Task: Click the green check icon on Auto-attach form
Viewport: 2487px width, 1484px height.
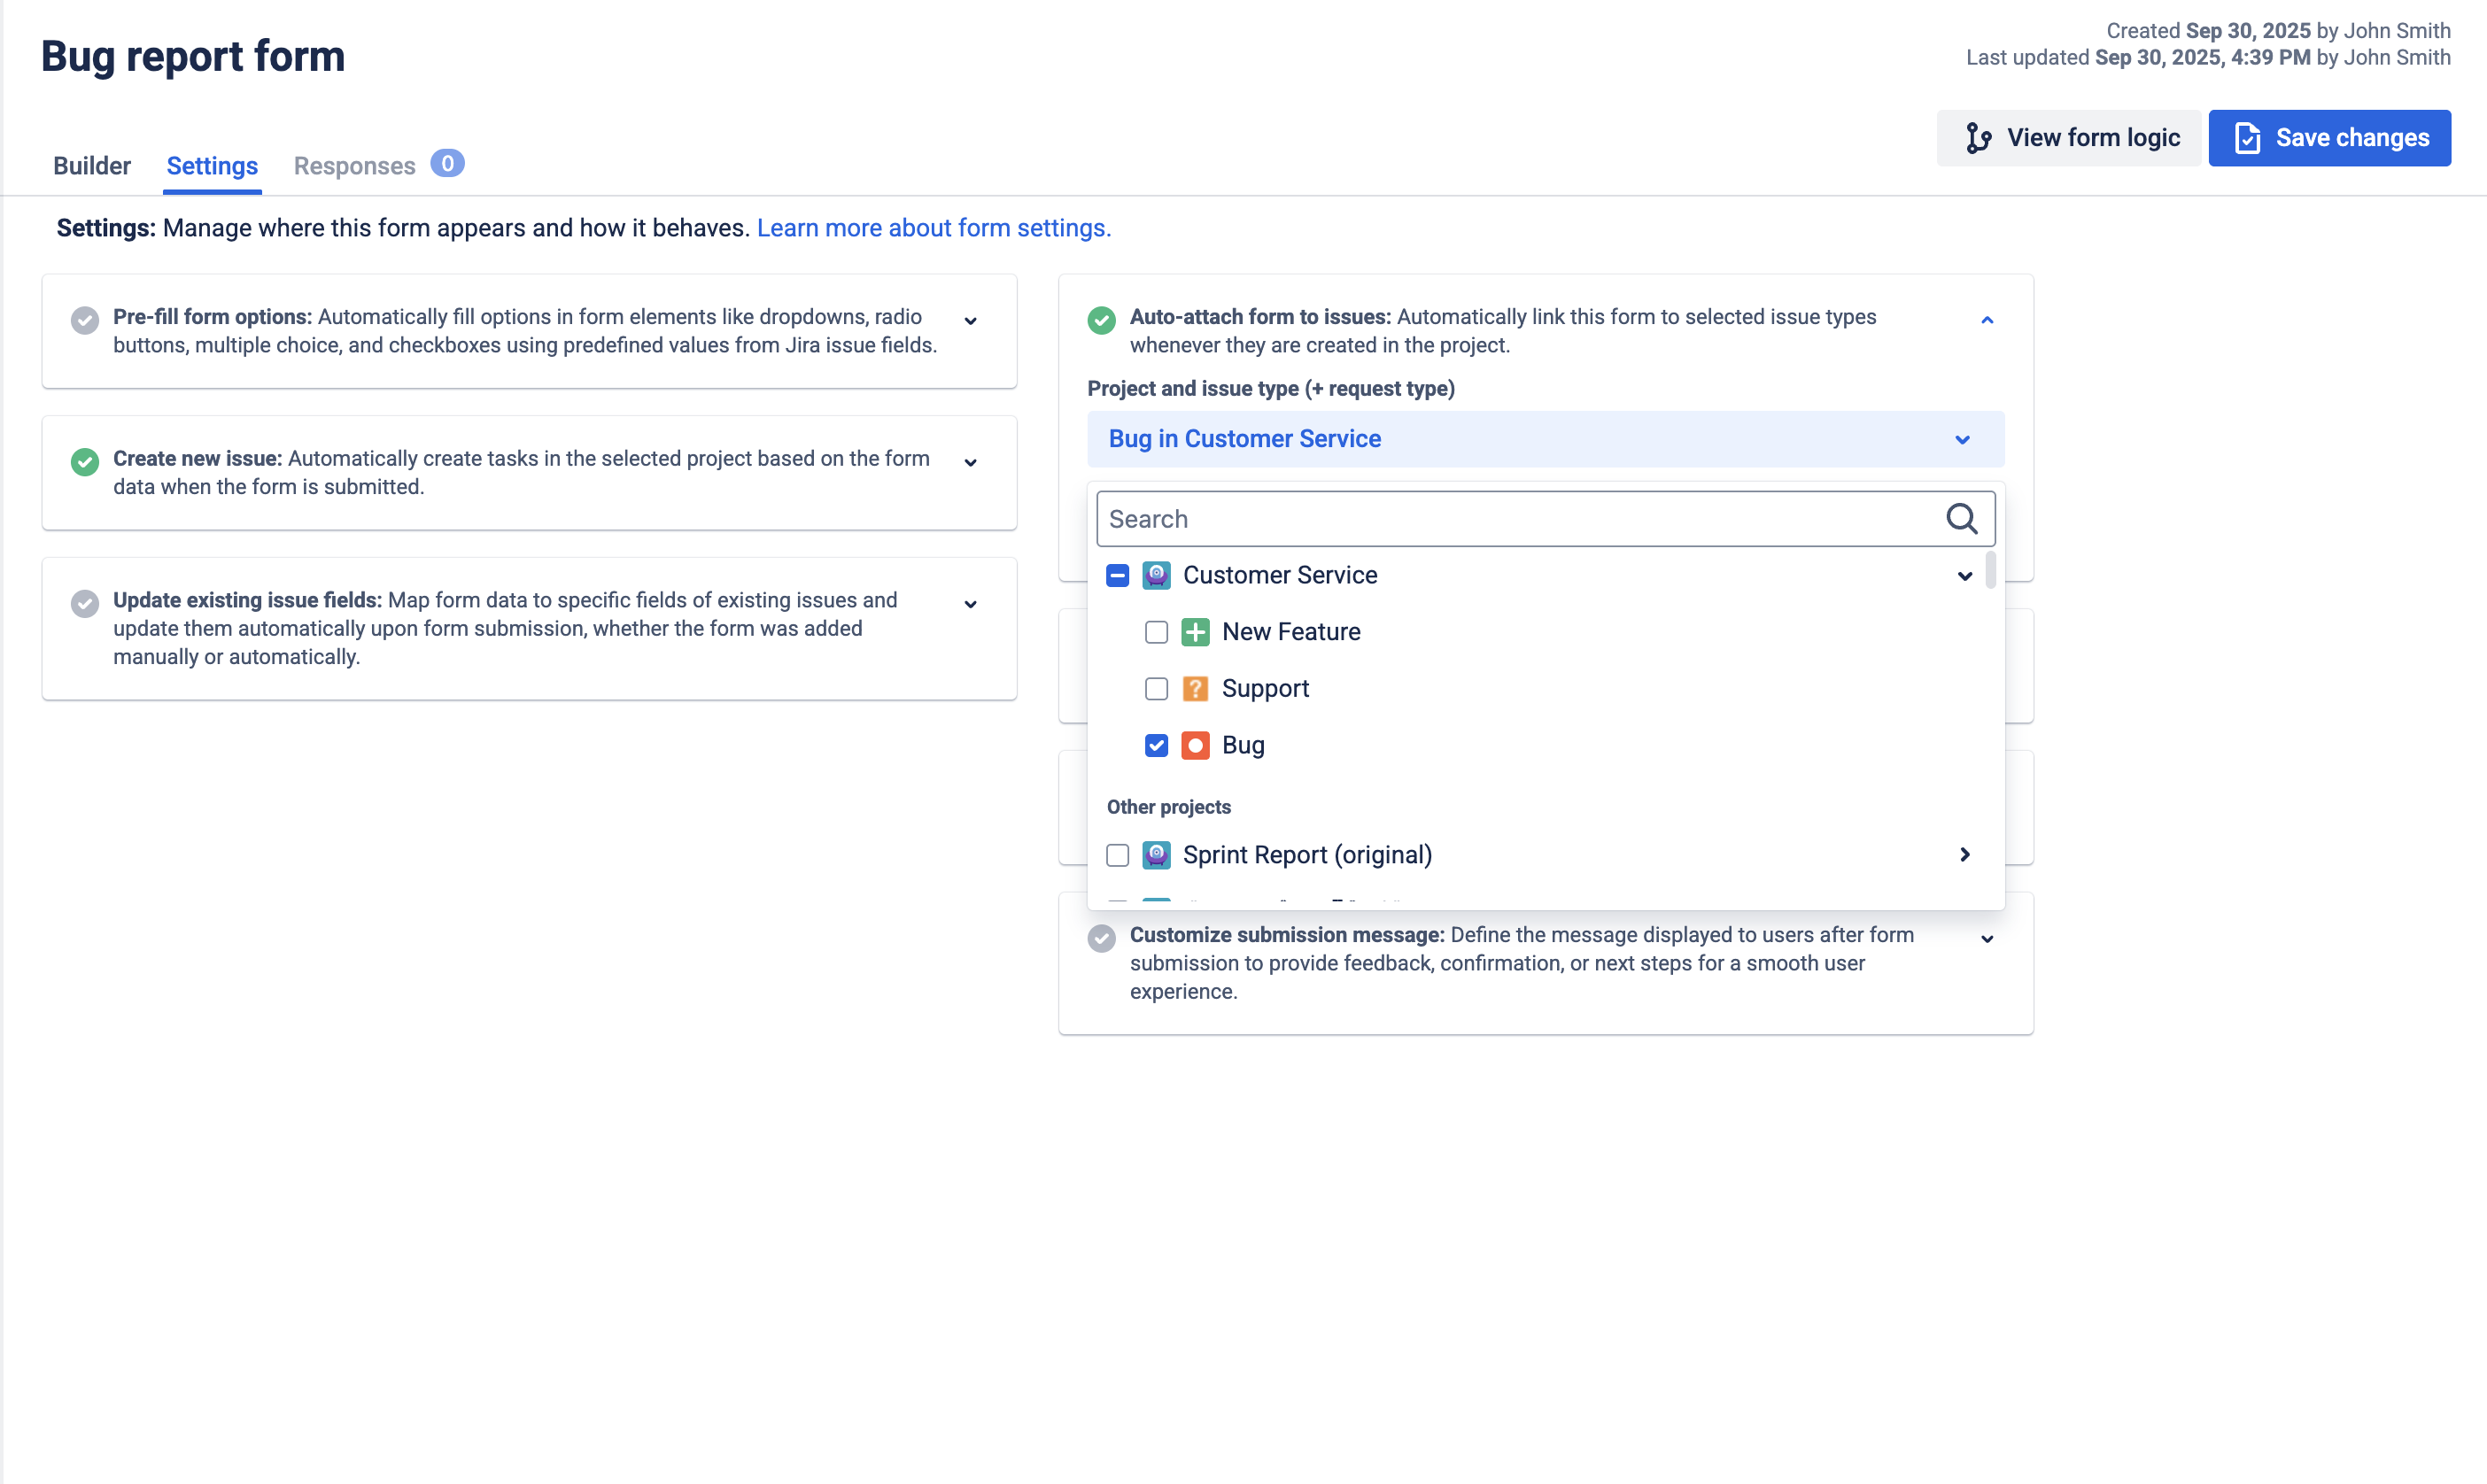Action: (1101, 320)
